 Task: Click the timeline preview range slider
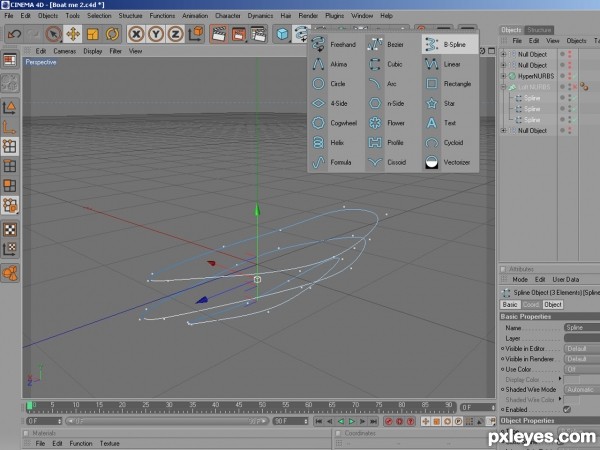[167, 421]
